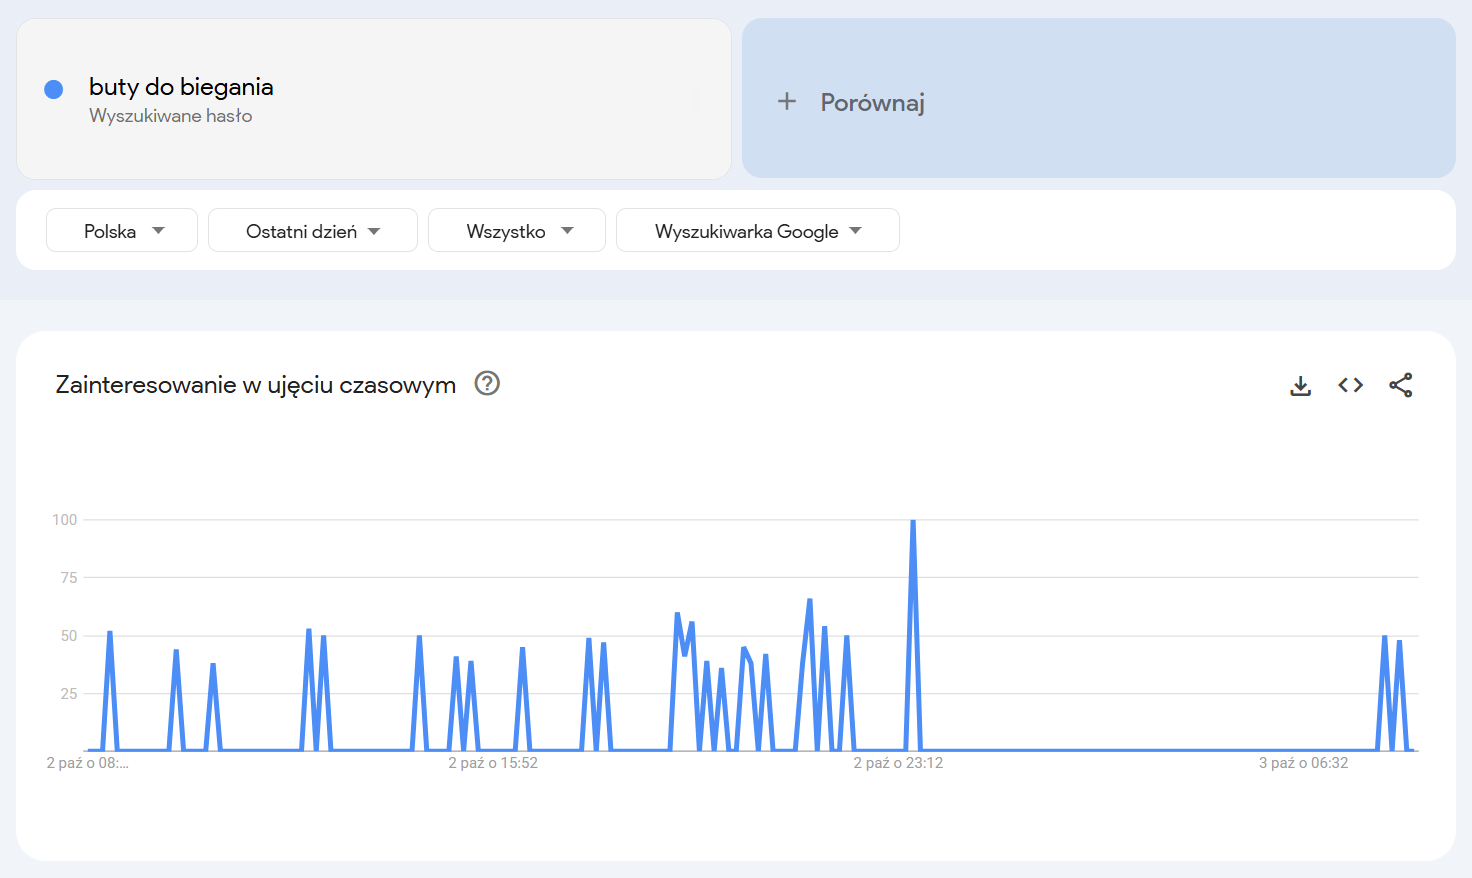Click the chart peak reaching 100
The height and width of the screenshot is (878, 1472).
point(913,522)
